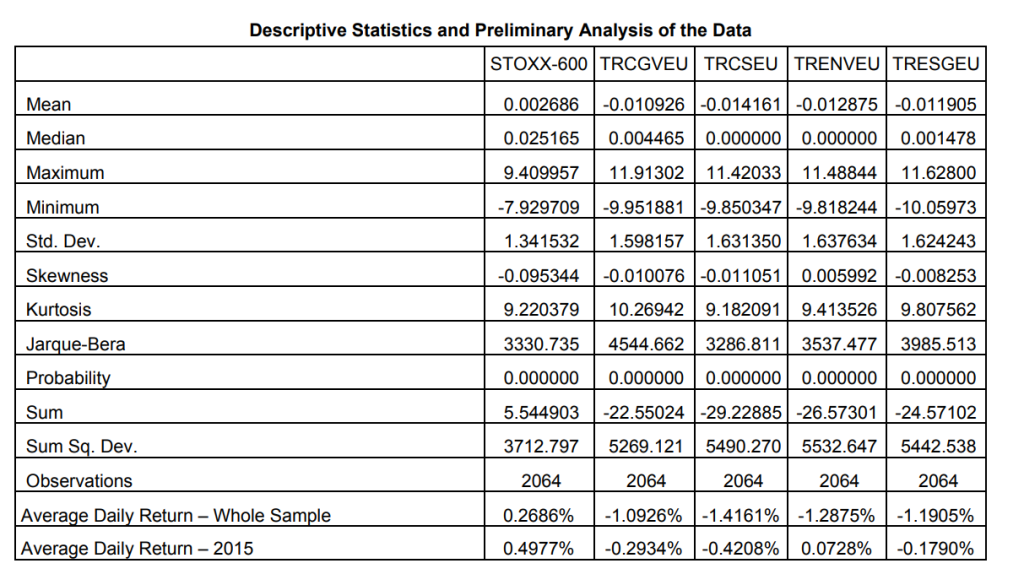Select the TRCGVEU column header
1024x585 pixels.
[x=644, y=64]
